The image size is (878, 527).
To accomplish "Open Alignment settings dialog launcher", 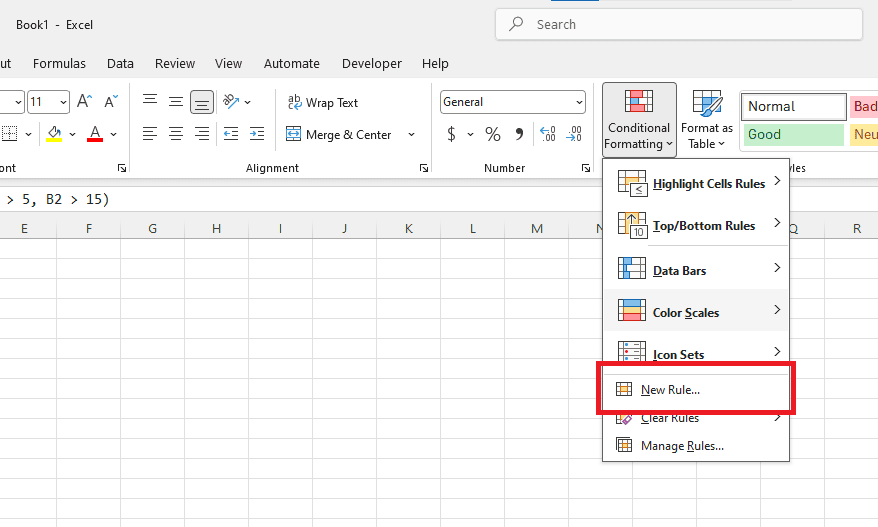I will point(424,168).
